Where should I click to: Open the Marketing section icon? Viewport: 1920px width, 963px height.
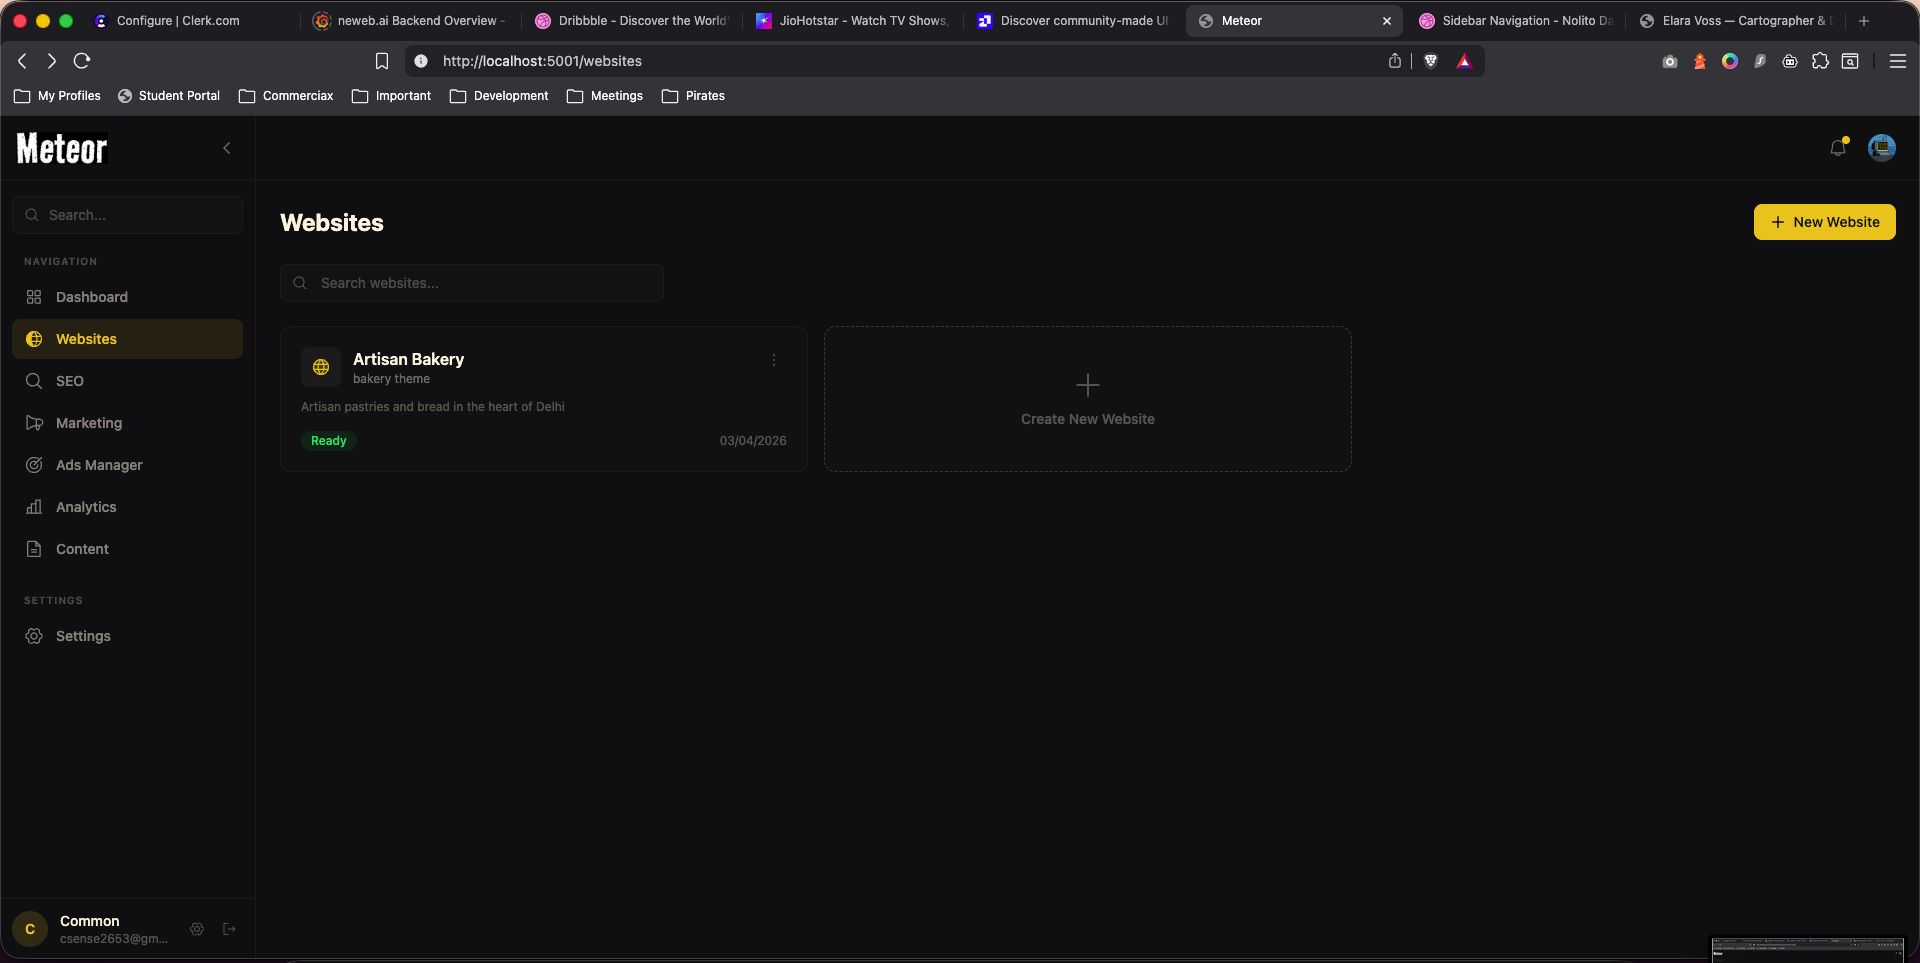[x=34, y=423]
